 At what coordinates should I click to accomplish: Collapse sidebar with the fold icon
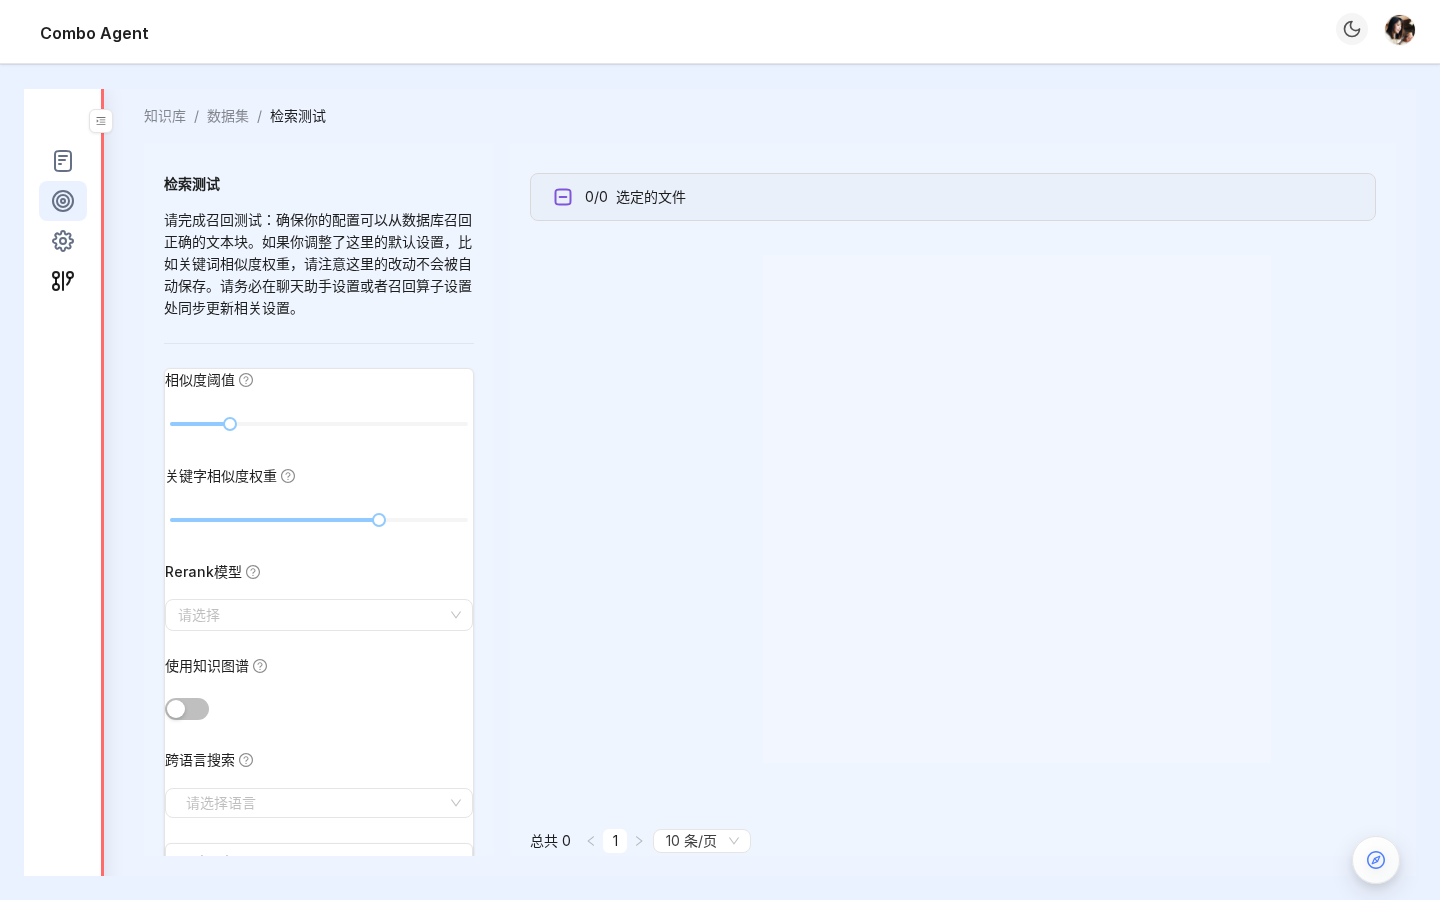click(x=101, y=121)
